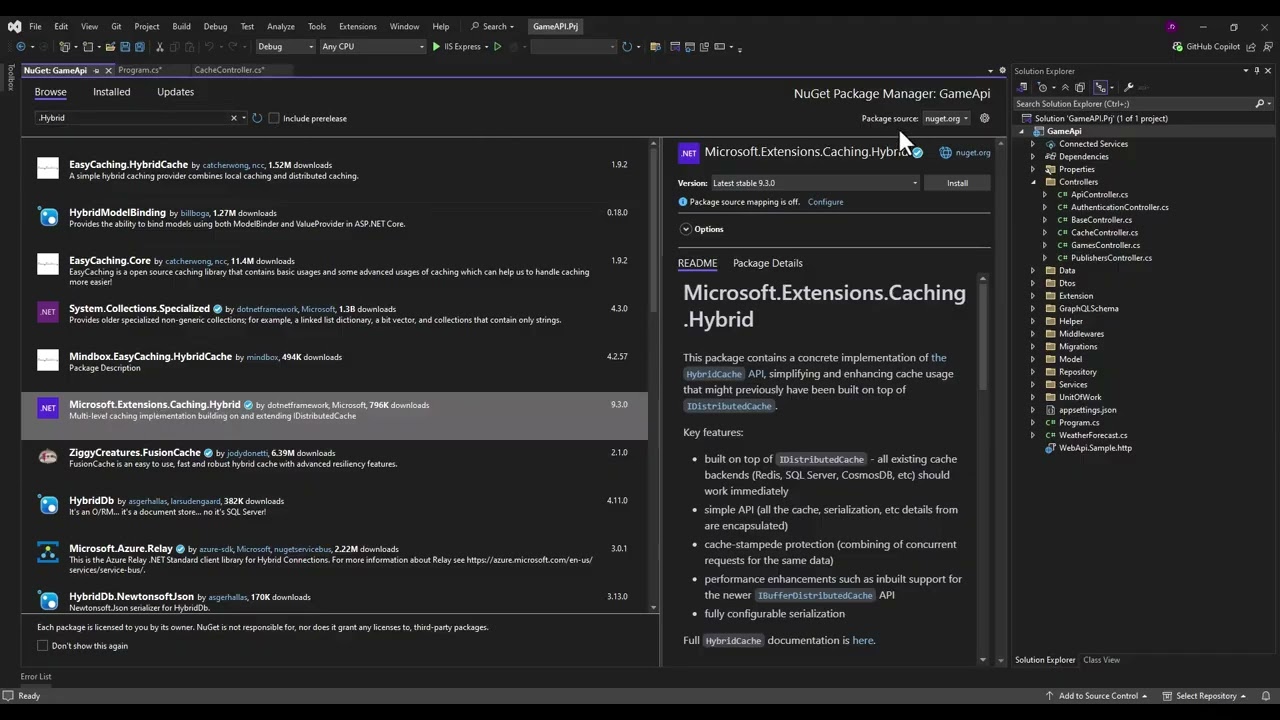Switch to Class View tab
1280x720 pixels.
pyautogui.click(x=1101, y=660)
